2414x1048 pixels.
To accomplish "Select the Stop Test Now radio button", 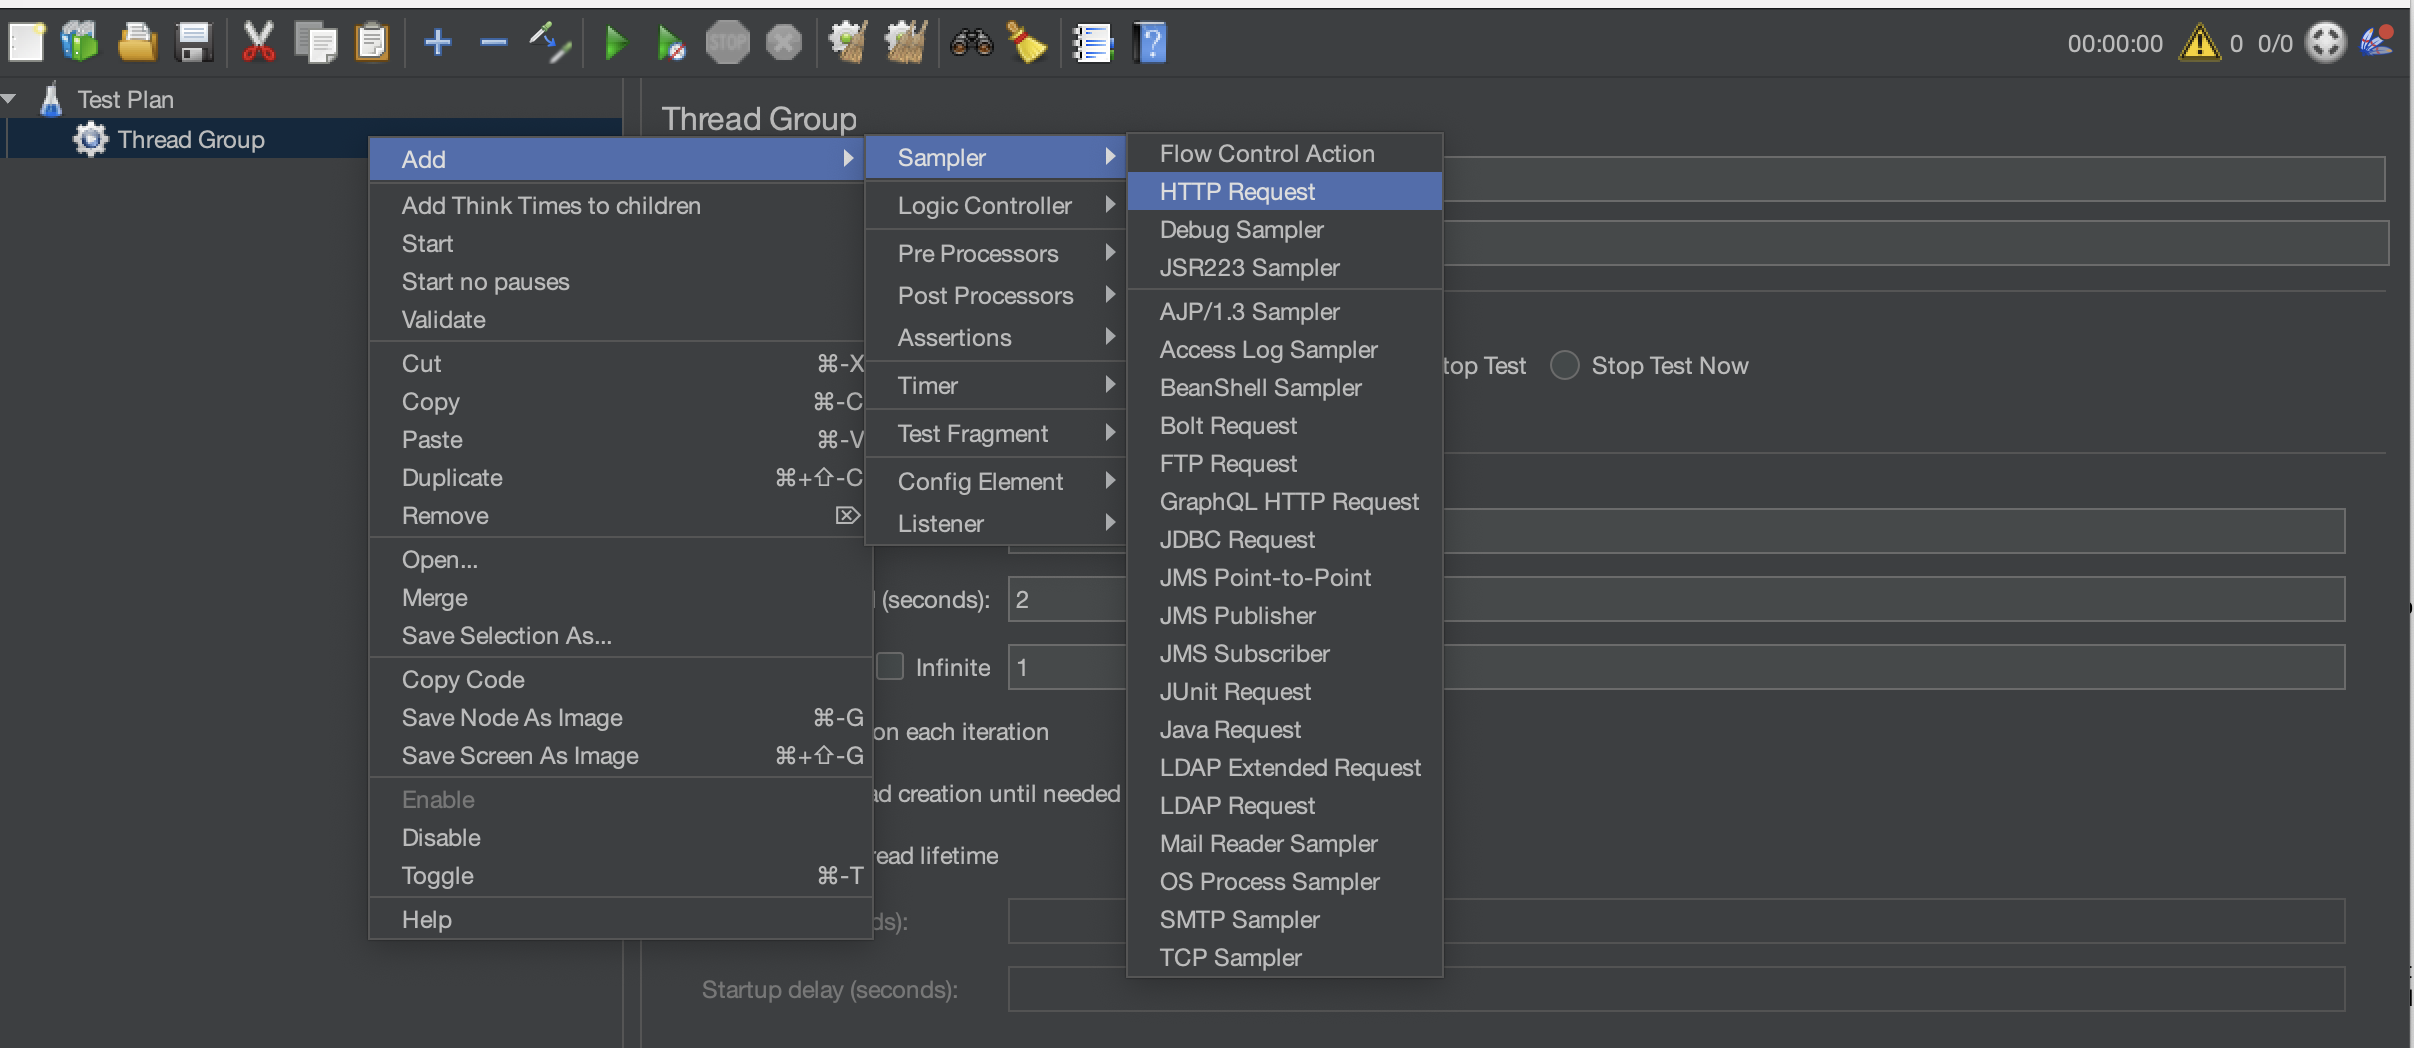I will pyautogui.click(x=1565, y=366).
